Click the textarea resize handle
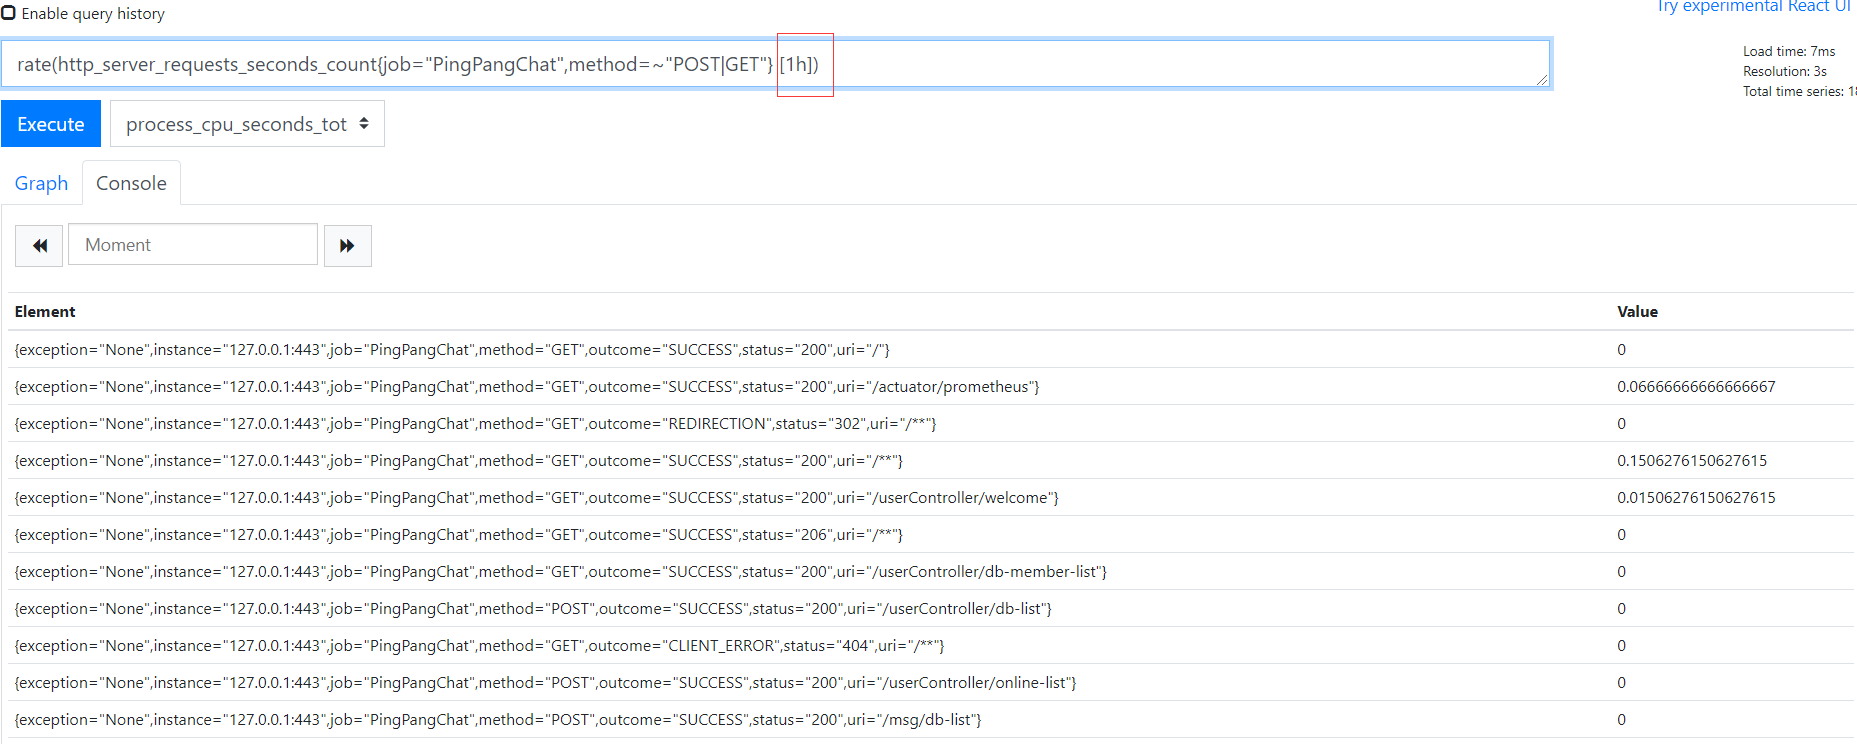The width and height of the screenshot is (1857, 744). [1541, 79]
